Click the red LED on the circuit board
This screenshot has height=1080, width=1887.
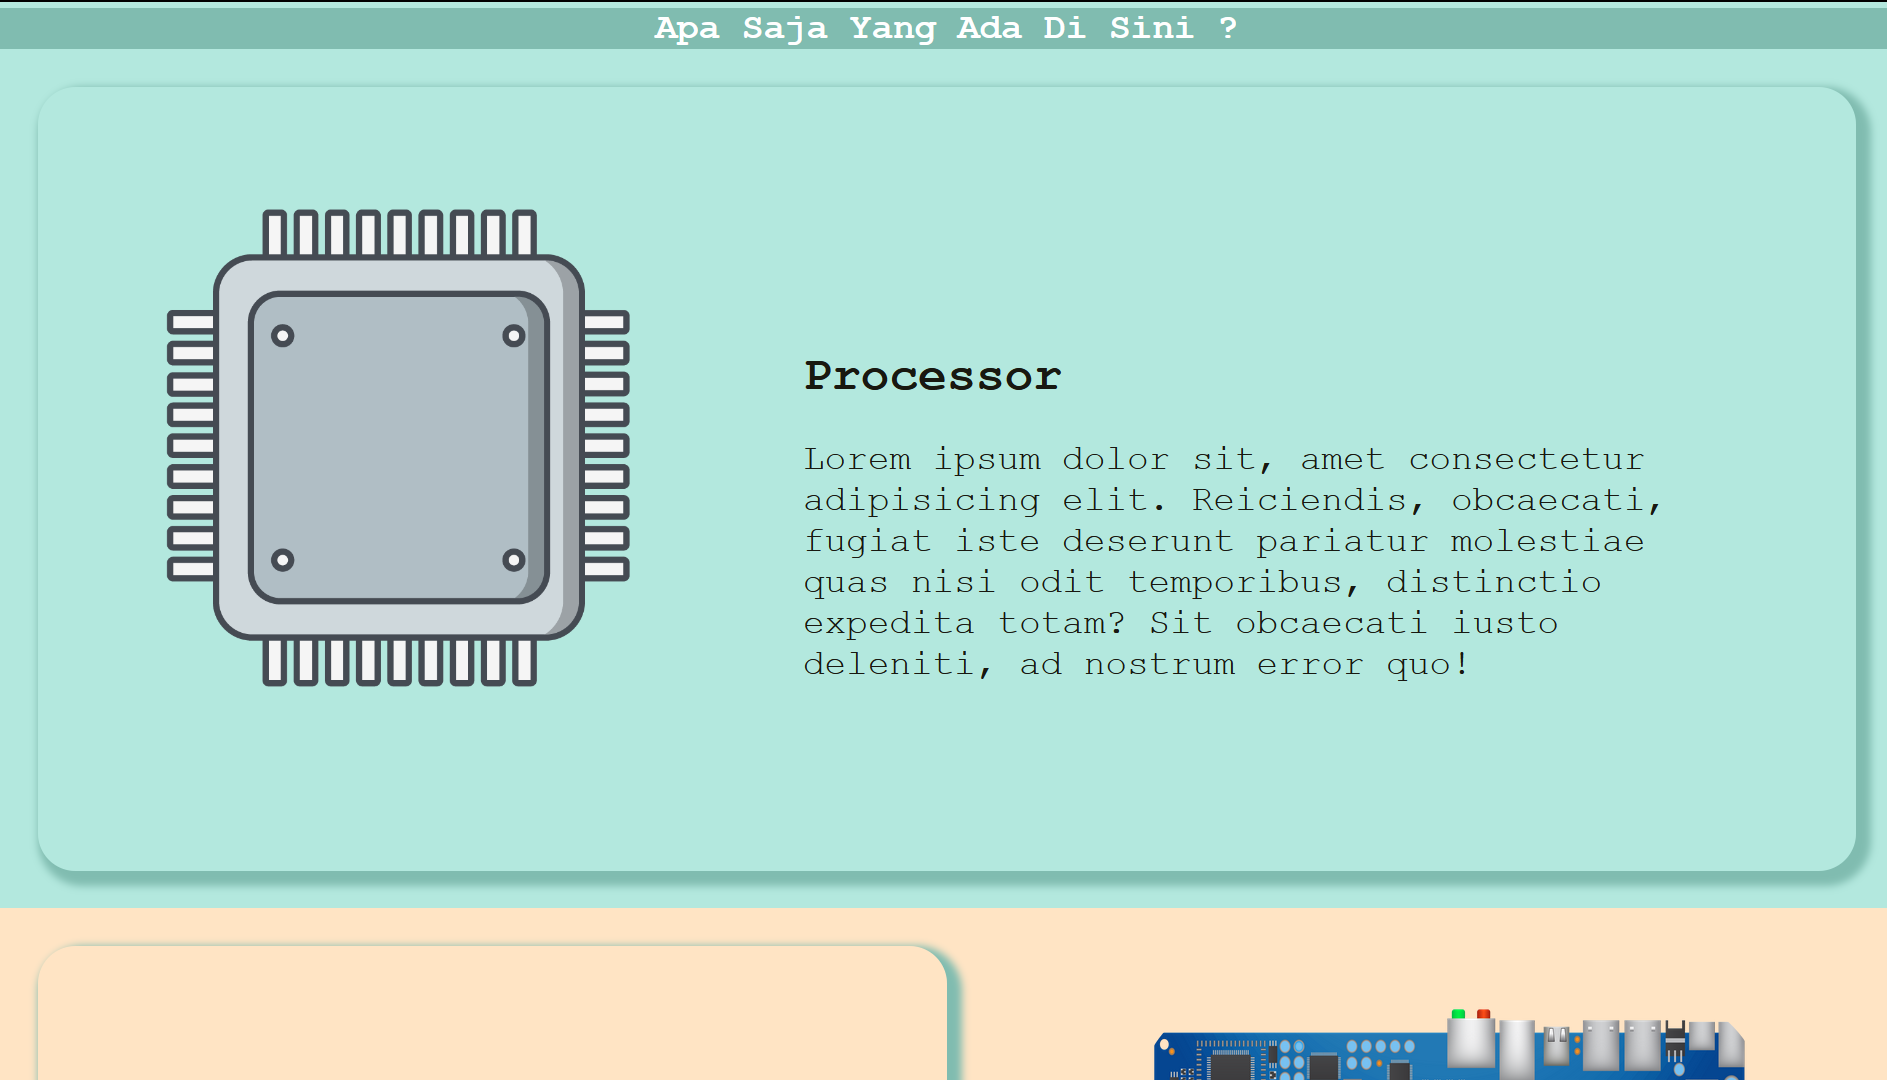(x=1483, y=1015)
